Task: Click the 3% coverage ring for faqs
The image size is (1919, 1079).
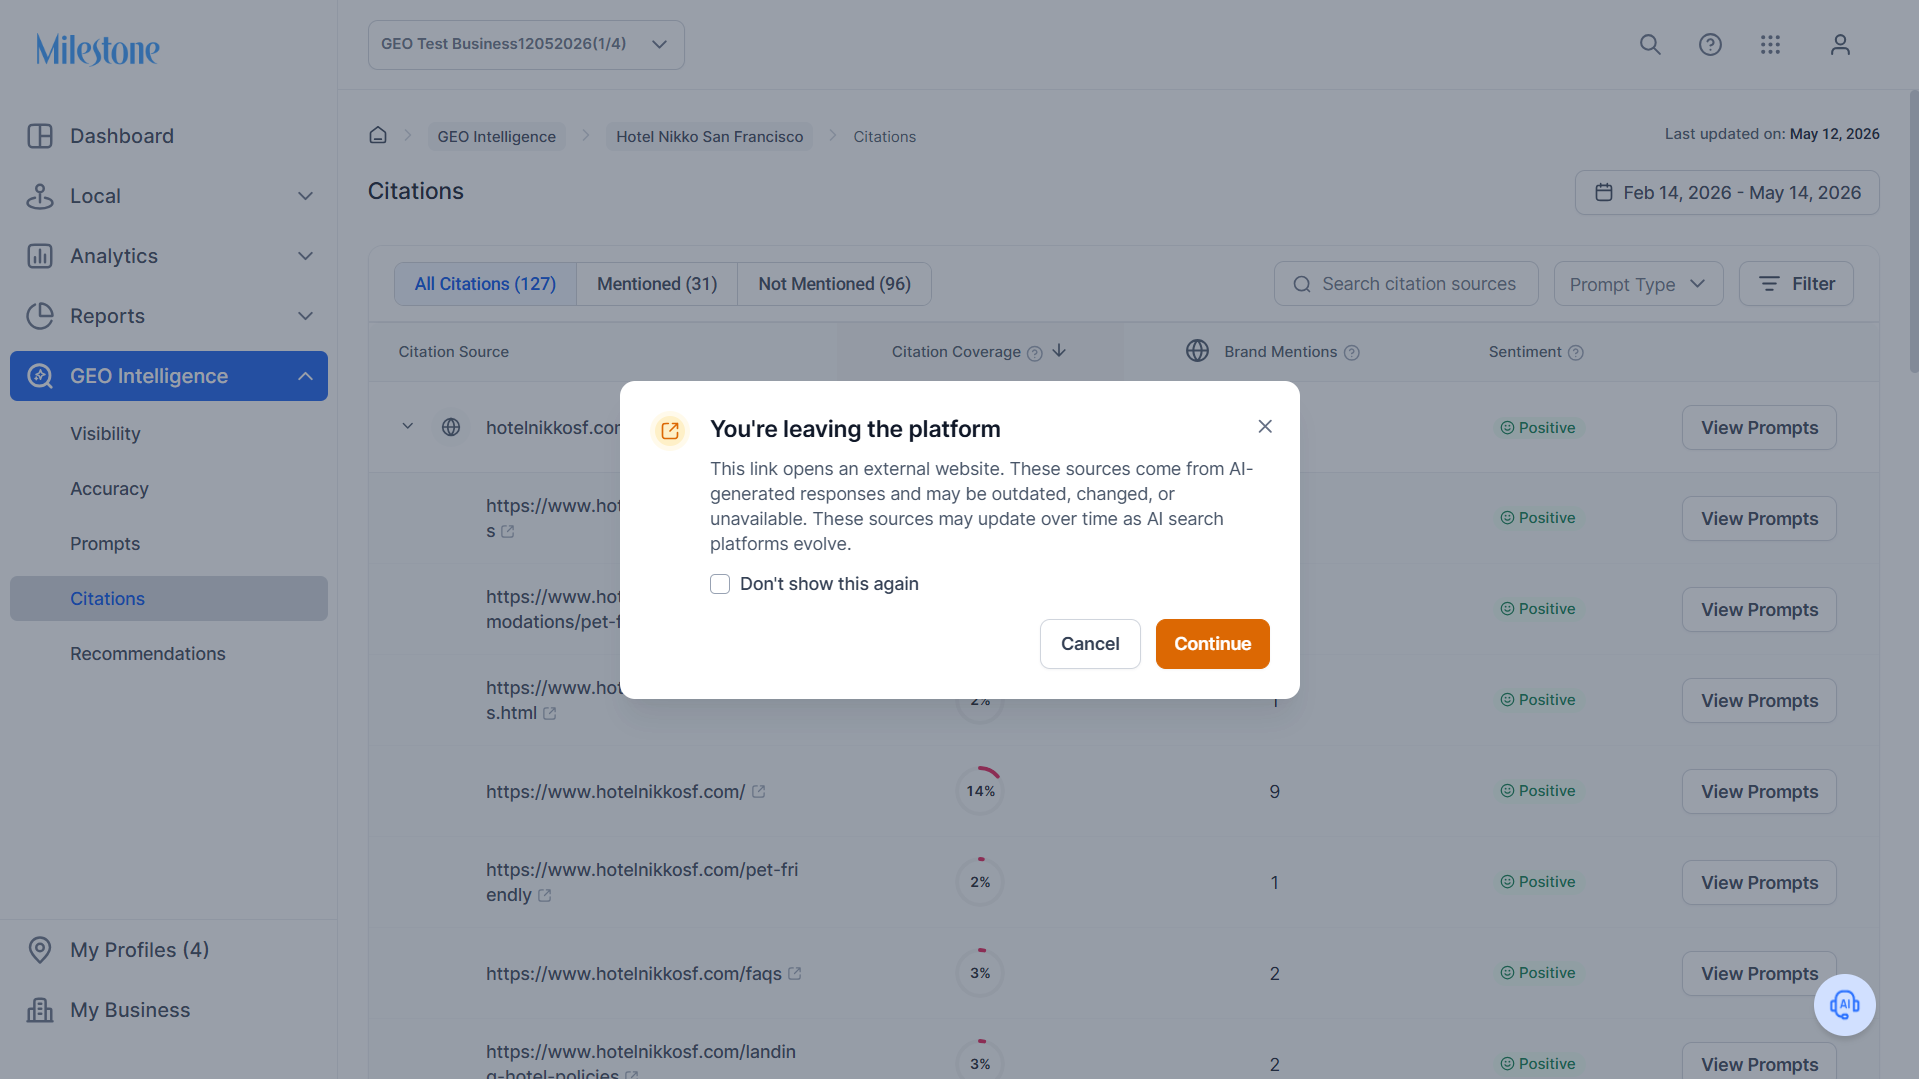Action: tap(980, 973)
